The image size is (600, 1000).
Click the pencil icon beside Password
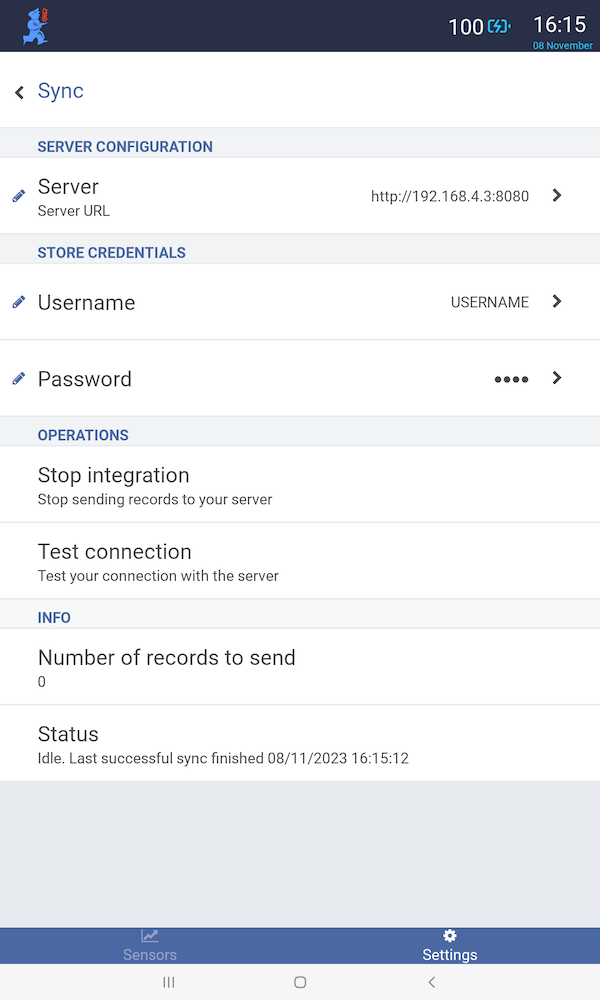tap(19, 378)
